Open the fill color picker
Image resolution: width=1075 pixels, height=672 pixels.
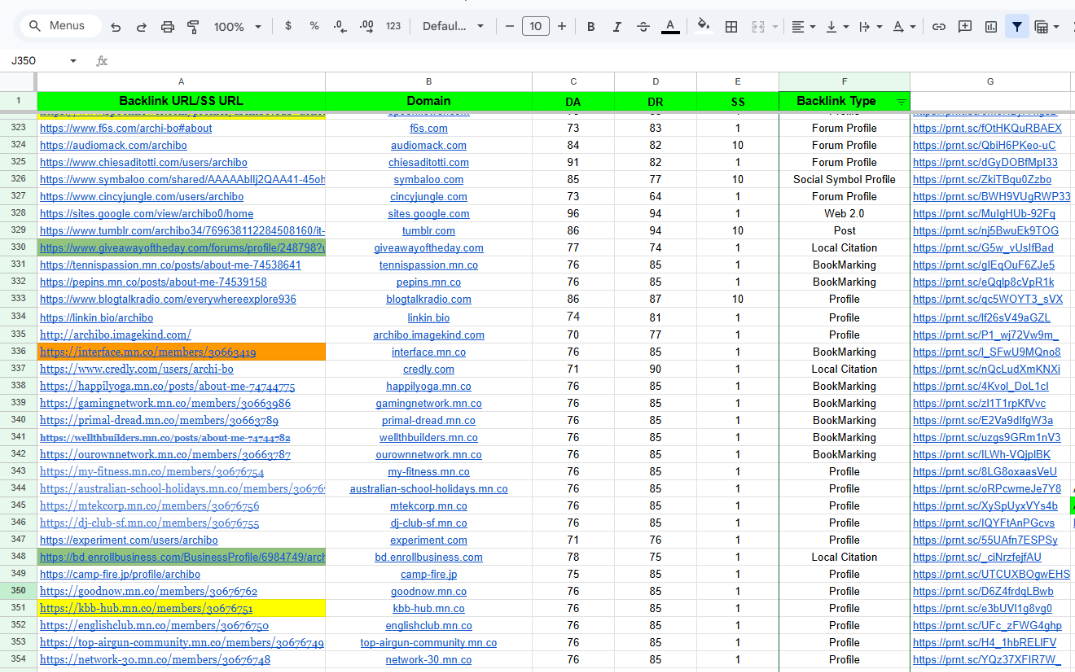(703, 27)
